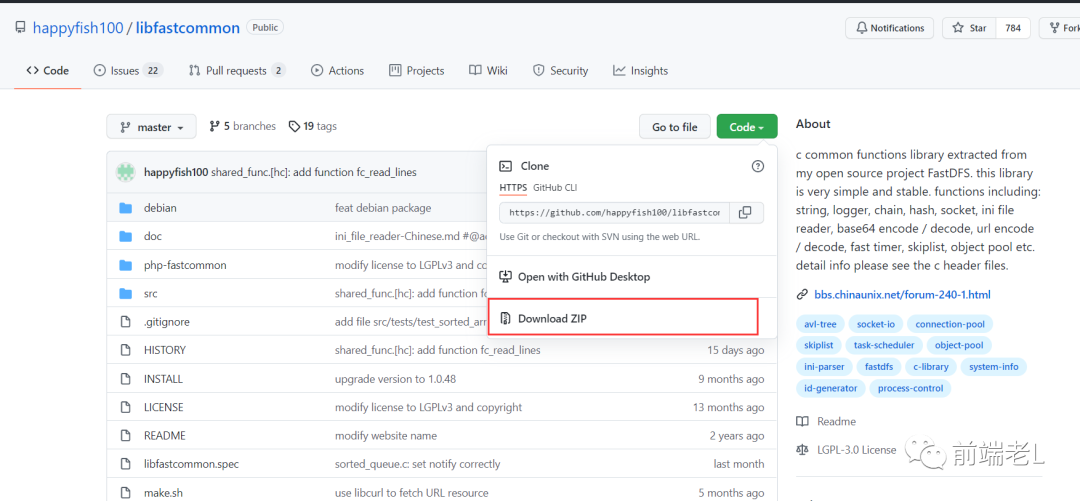Click the repository book icon beside happyfish100
The height and width of the screenshot is (501, 1080).
point(21,28)
